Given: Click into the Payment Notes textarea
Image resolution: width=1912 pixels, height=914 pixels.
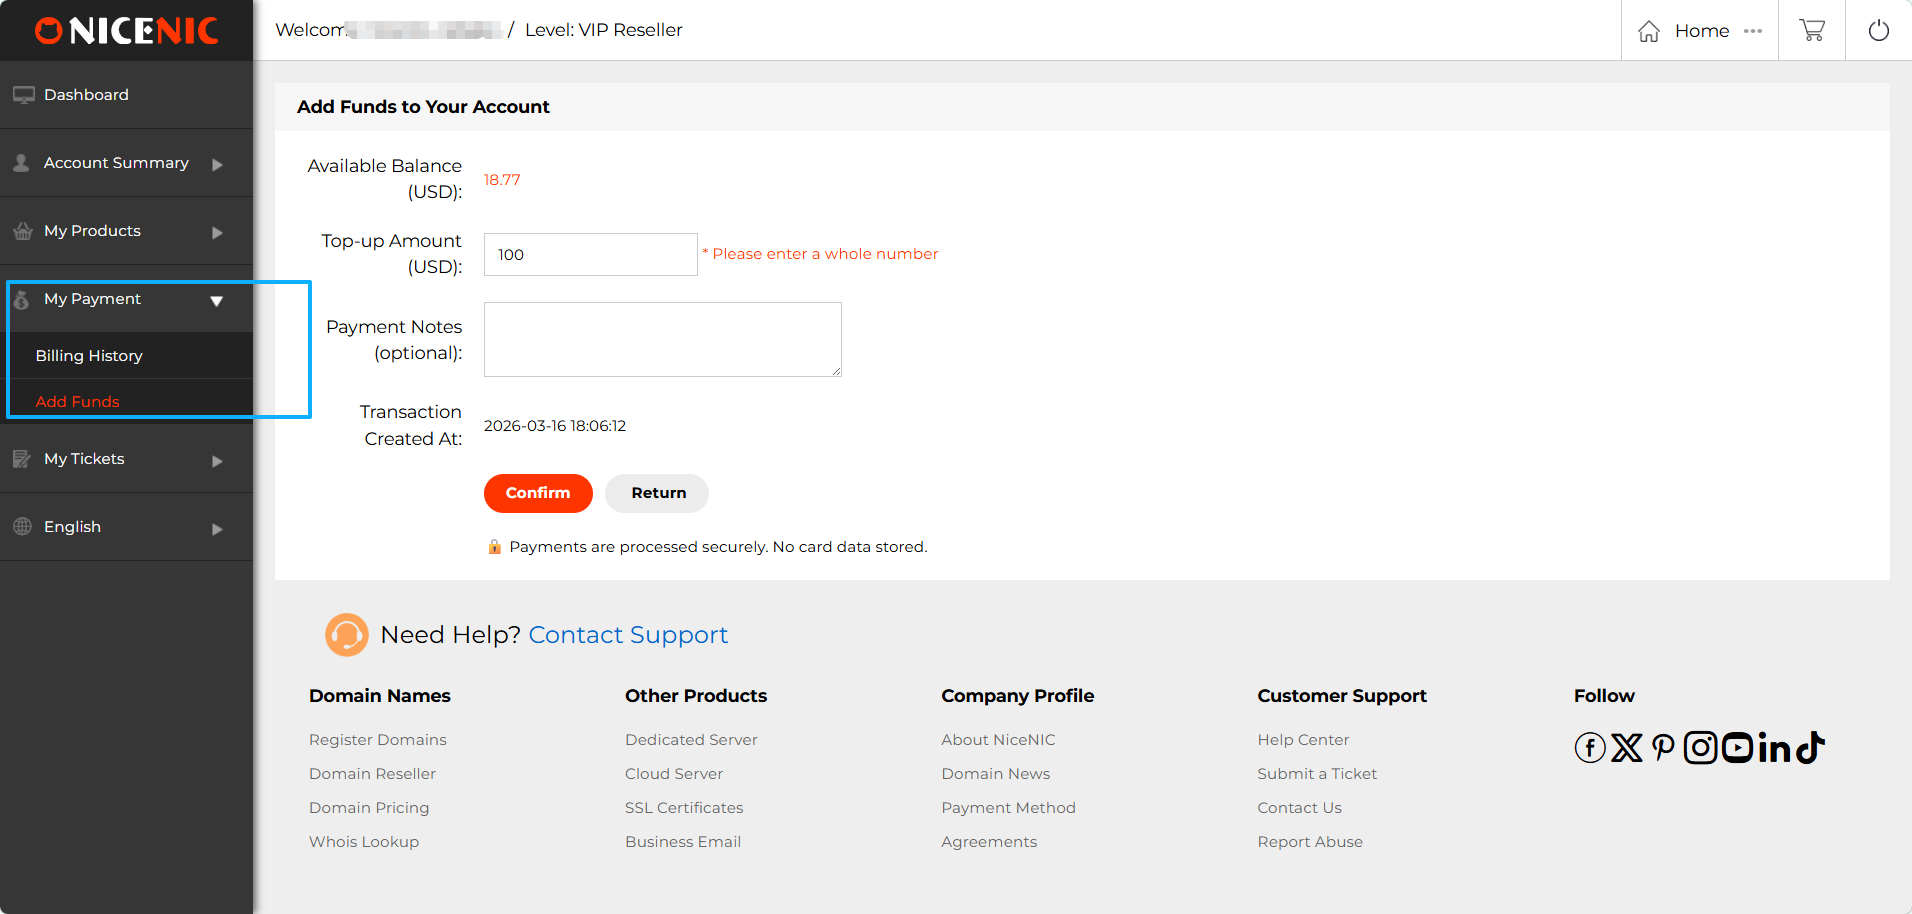Looking at the screenshot, I should coord(662,340).
